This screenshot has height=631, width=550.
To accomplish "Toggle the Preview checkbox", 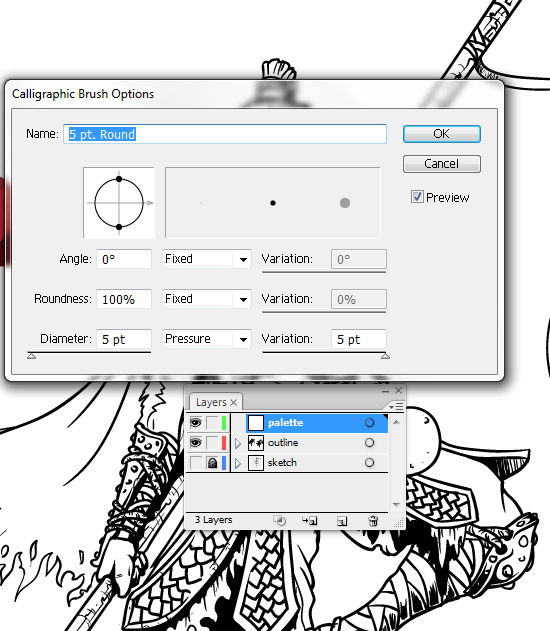I will (417, 197).
